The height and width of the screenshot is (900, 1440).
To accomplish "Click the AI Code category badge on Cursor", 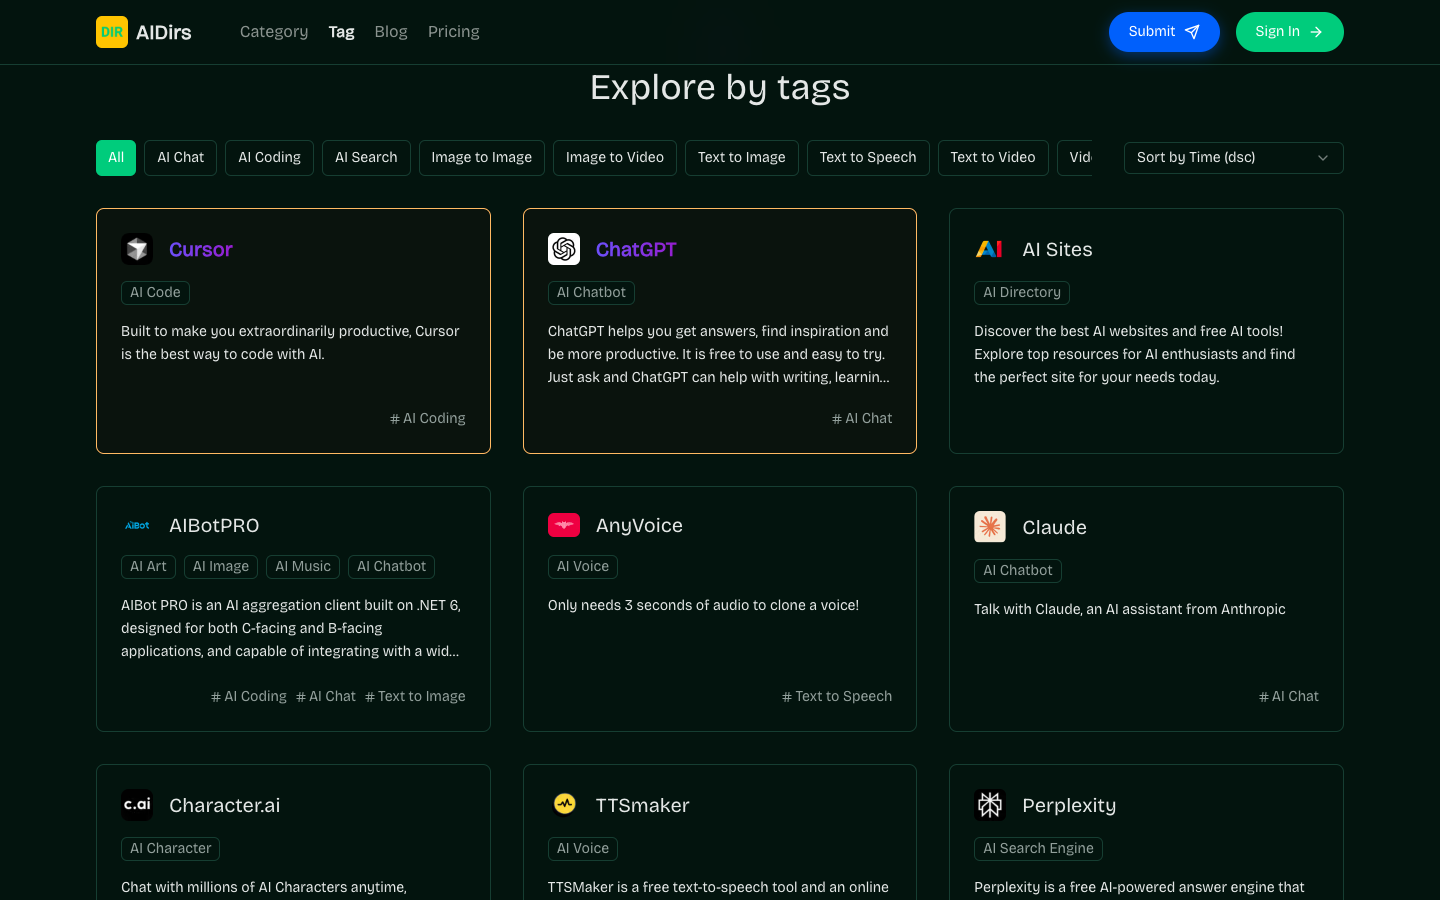I will click(x=155, y=293).
